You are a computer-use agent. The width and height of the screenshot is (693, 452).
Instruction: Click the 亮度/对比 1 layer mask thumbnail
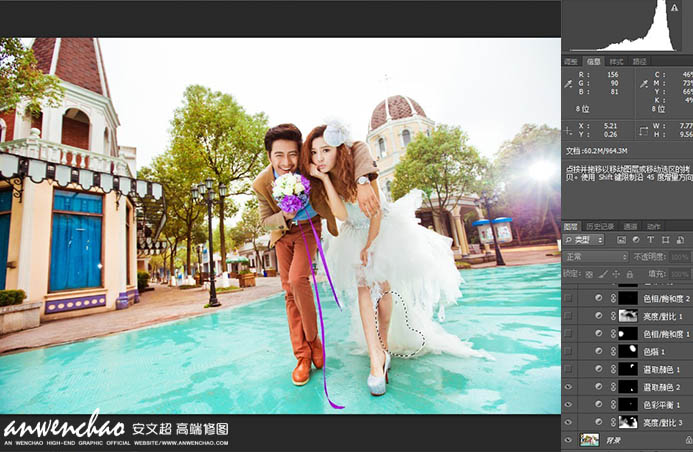628,316
